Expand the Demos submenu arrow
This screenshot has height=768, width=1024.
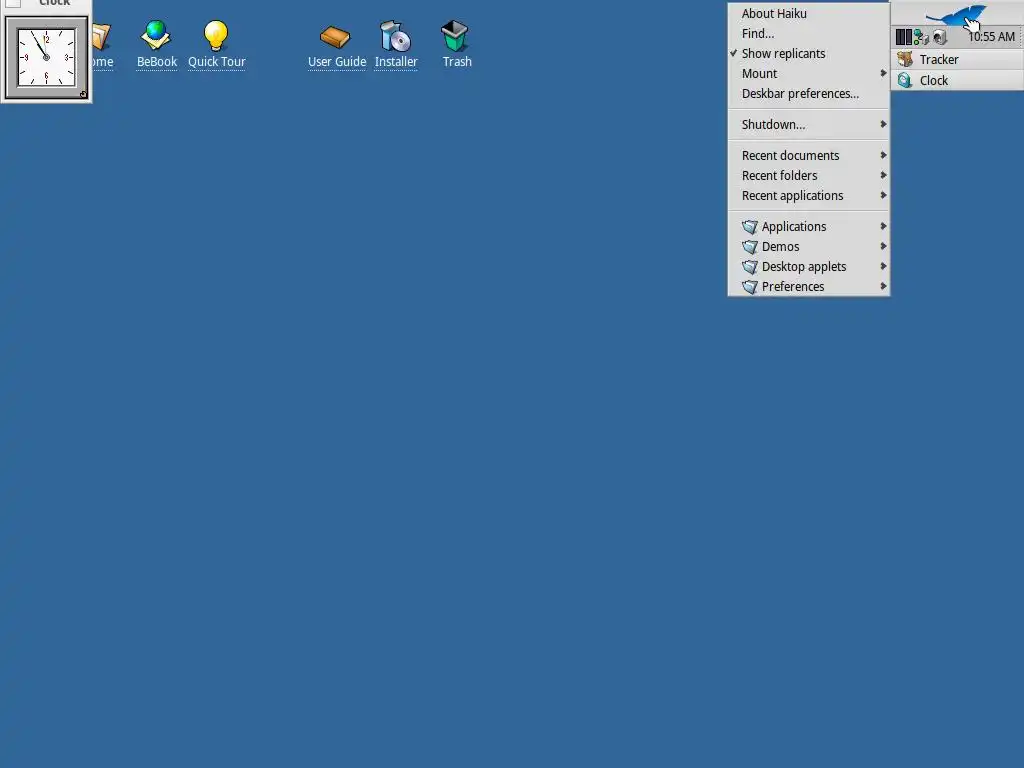pos(883,246)
